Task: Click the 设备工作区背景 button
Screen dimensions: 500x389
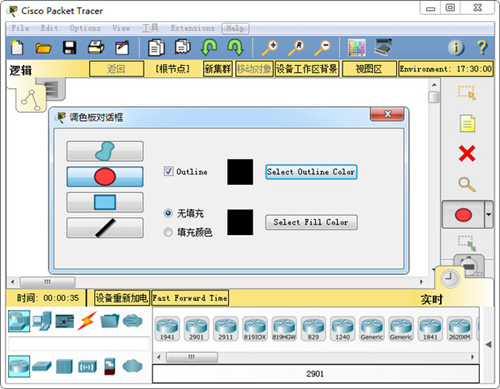Action: click(307, 69)
